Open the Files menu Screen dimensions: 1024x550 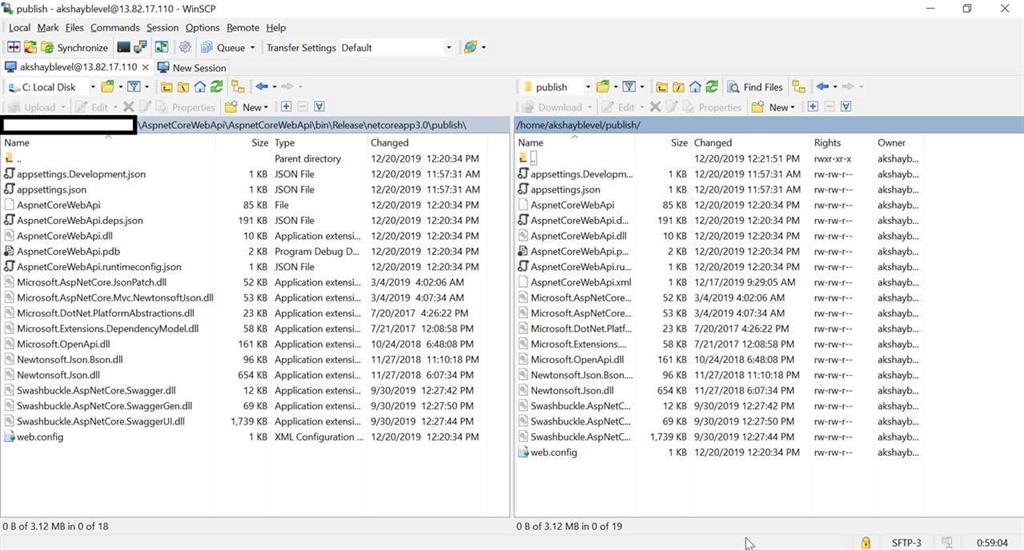pyautogui.click(x=74, y=27)
